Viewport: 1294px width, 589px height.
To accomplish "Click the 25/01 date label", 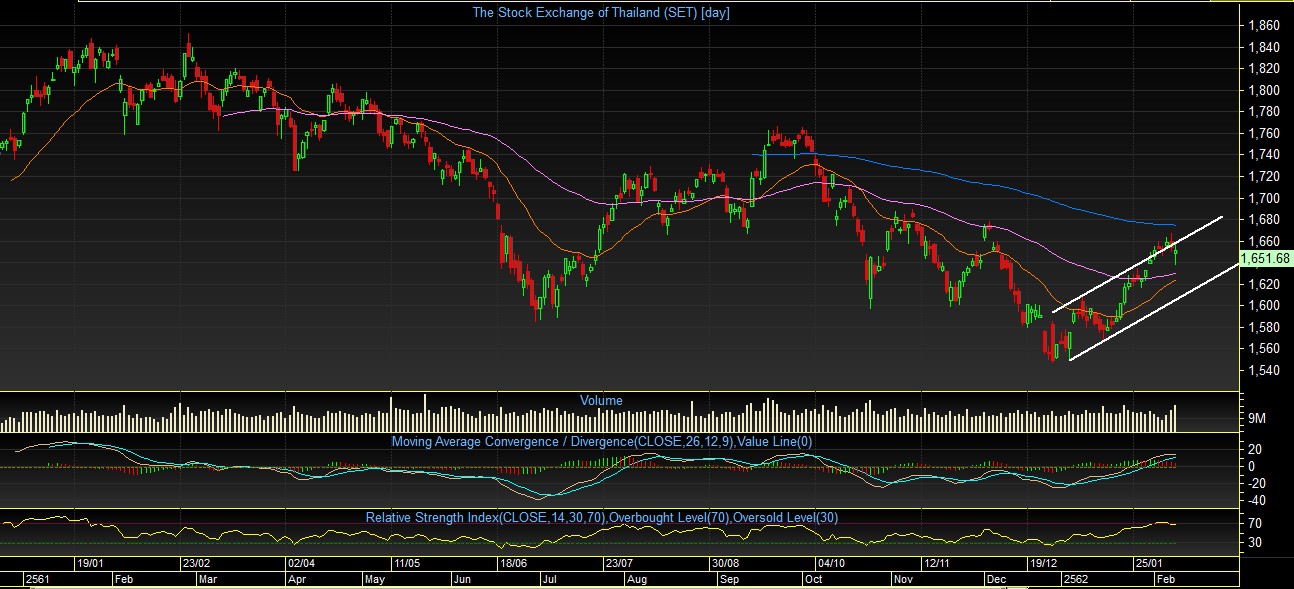I will coord(1147,564).
